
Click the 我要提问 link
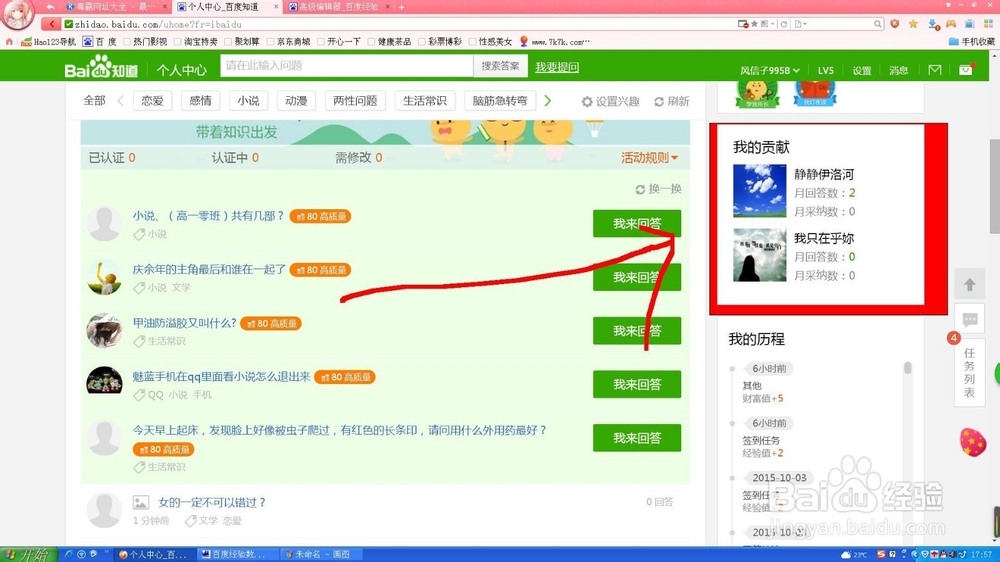tap(557, 67)
